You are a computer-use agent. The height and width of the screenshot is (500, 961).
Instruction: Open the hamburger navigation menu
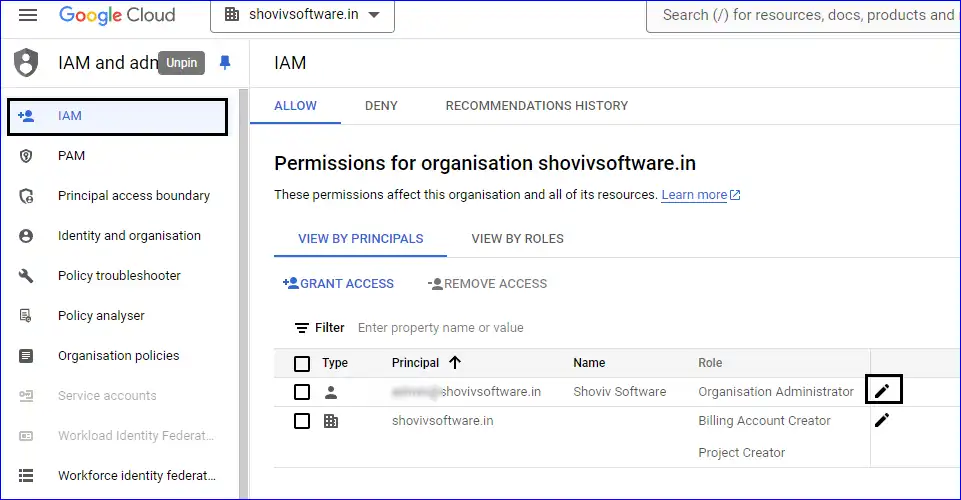point(28,15)
